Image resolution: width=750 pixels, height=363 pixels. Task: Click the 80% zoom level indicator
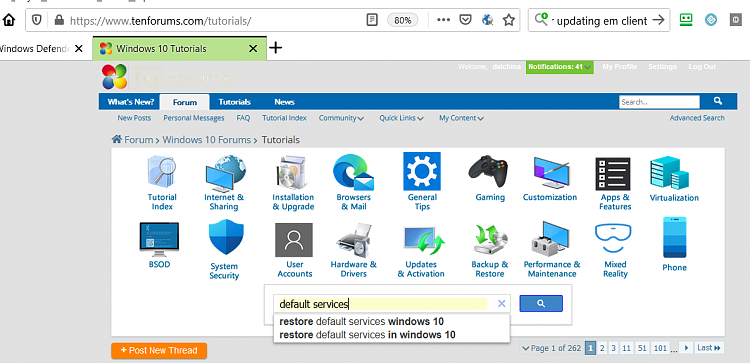(x=402, y=20)
